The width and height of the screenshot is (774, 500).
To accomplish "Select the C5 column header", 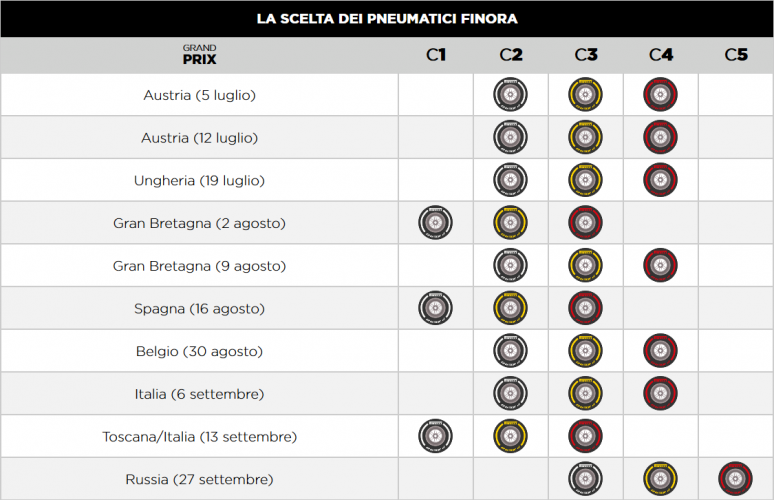I will (x=736, y=54).
